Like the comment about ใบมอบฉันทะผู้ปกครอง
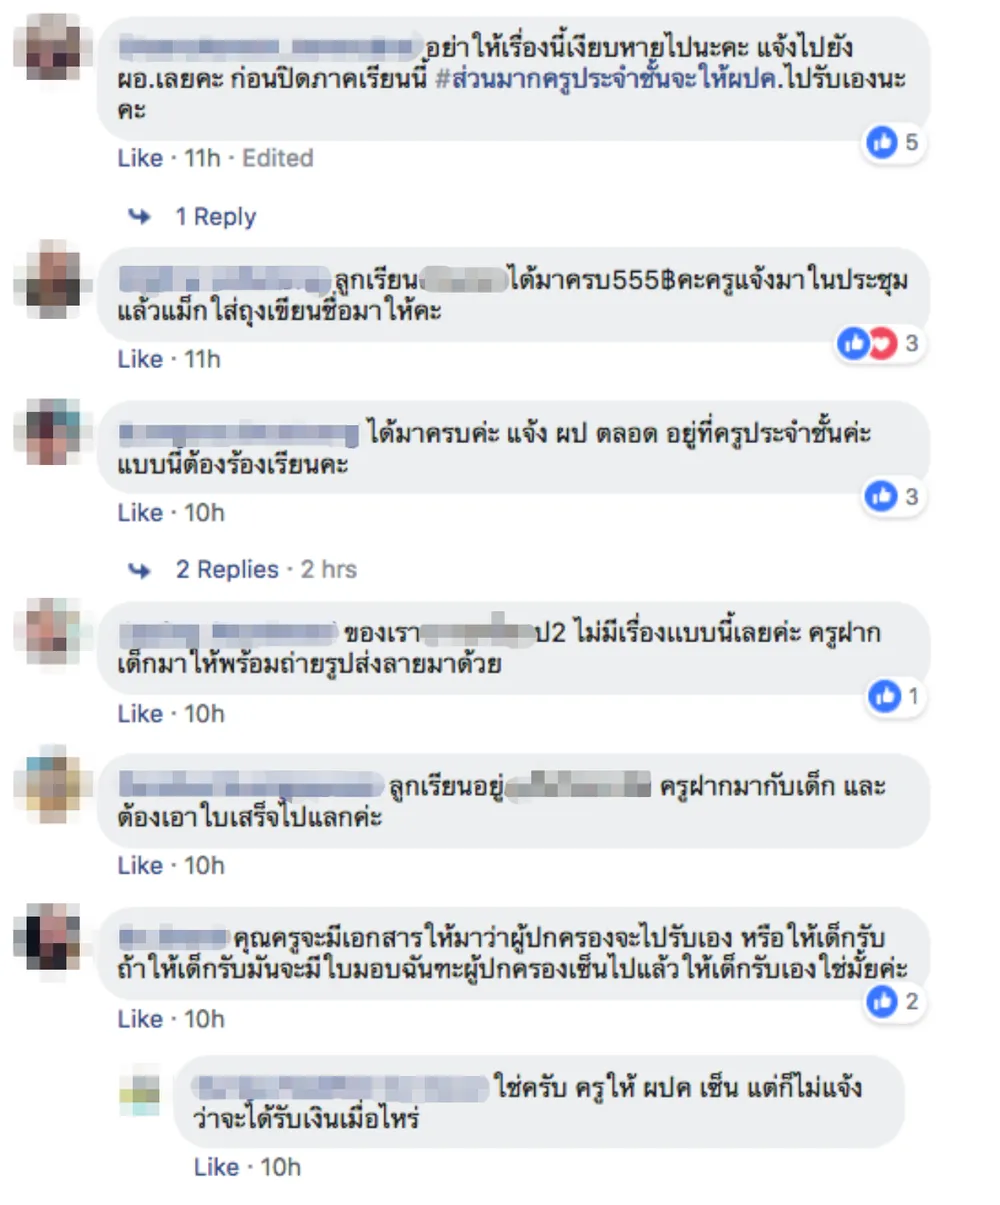 click(x=140, y=1019)
